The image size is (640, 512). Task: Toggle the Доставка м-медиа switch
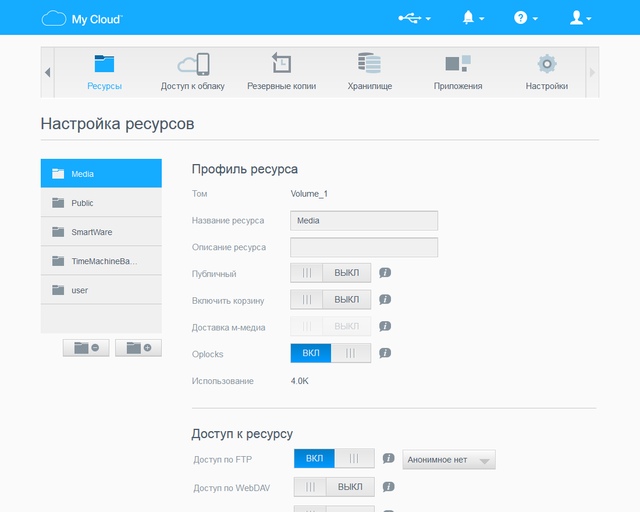(331, 326)
